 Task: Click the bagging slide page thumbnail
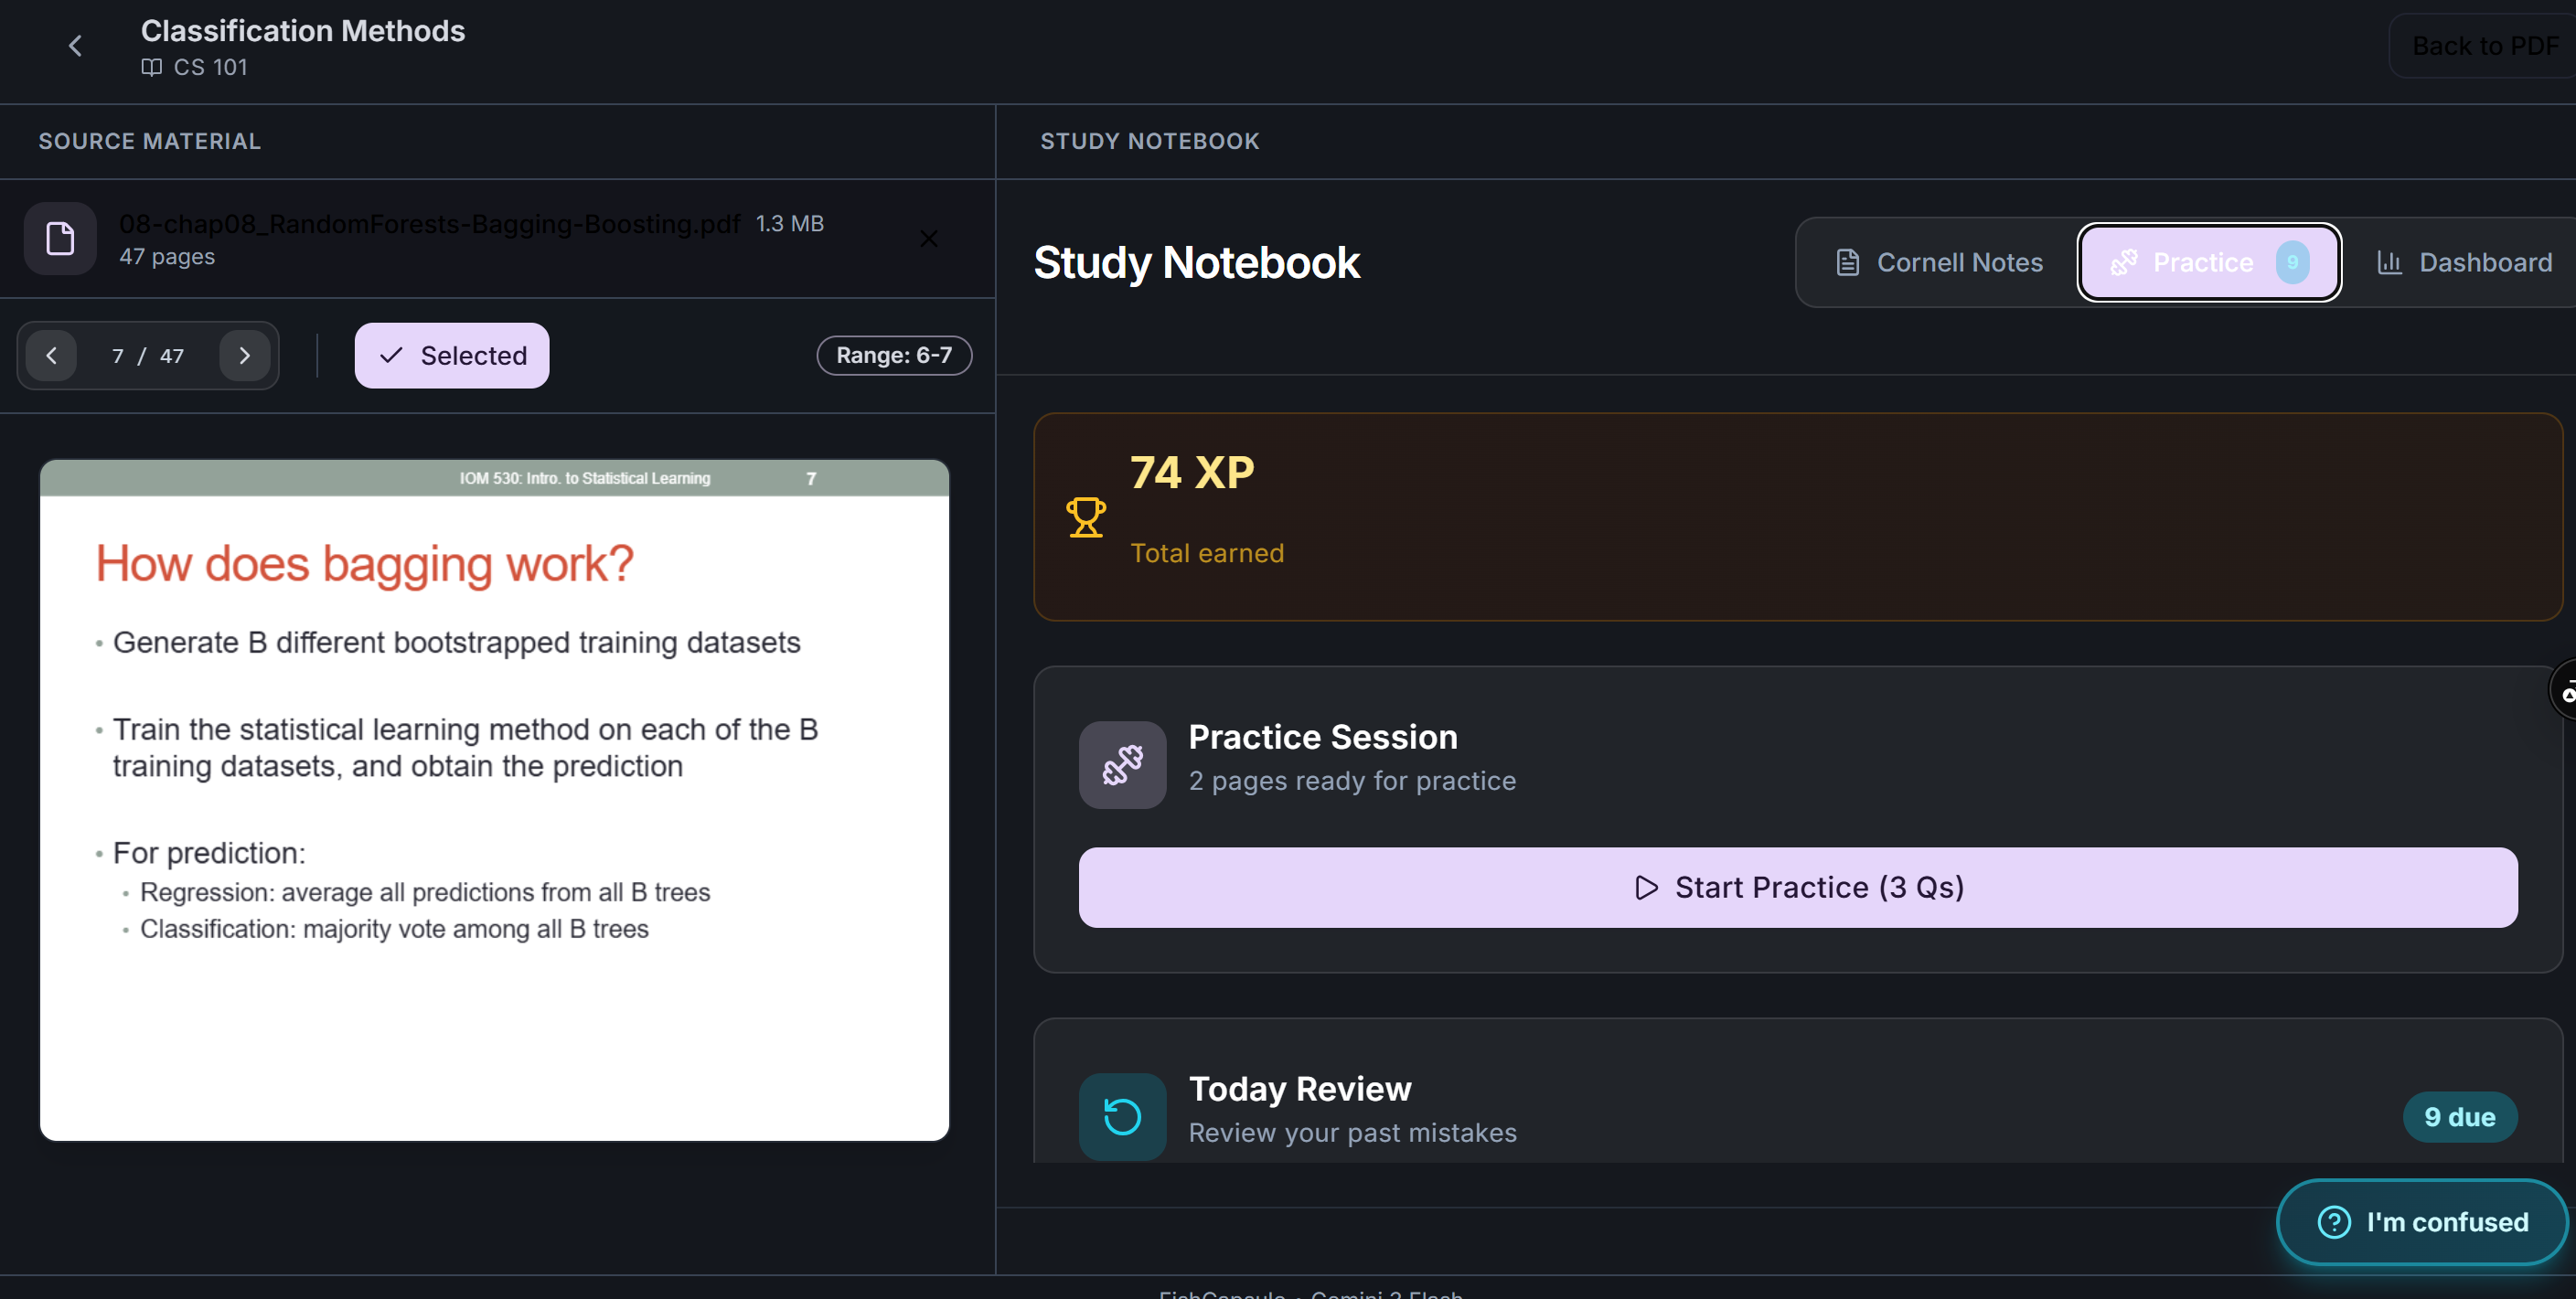coord(494,800)
